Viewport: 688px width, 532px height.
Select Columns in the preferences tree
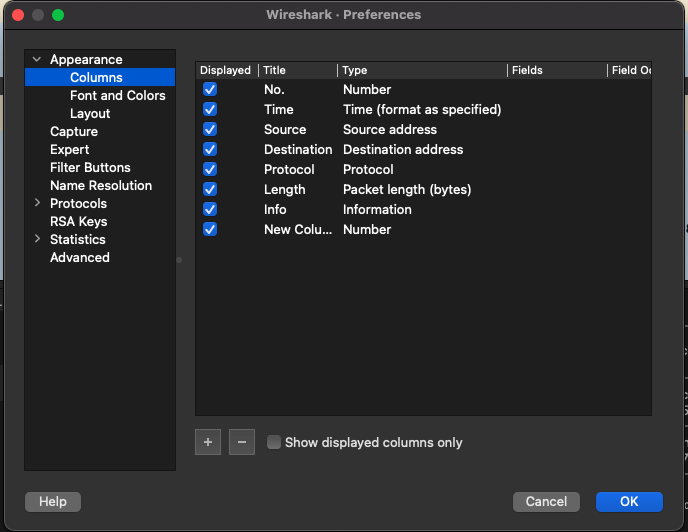[x=96, y=77]
